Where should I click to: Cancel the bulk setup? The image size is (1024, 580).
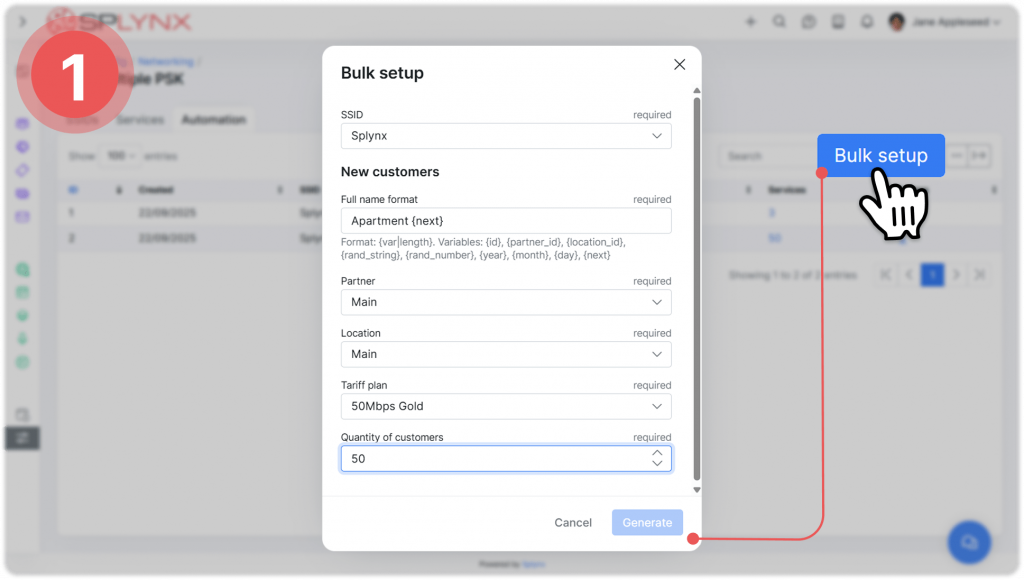573,522
